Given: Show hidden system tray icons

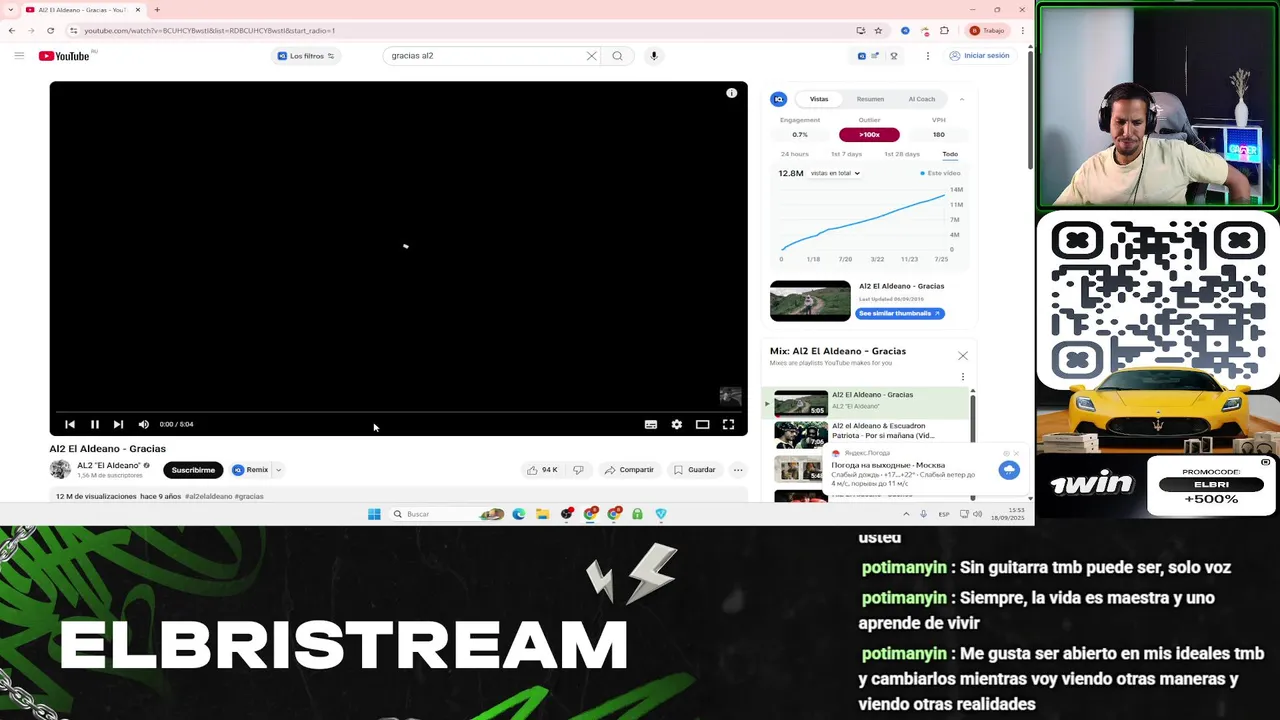Looking at the screenshot, I should coord(907,514).
